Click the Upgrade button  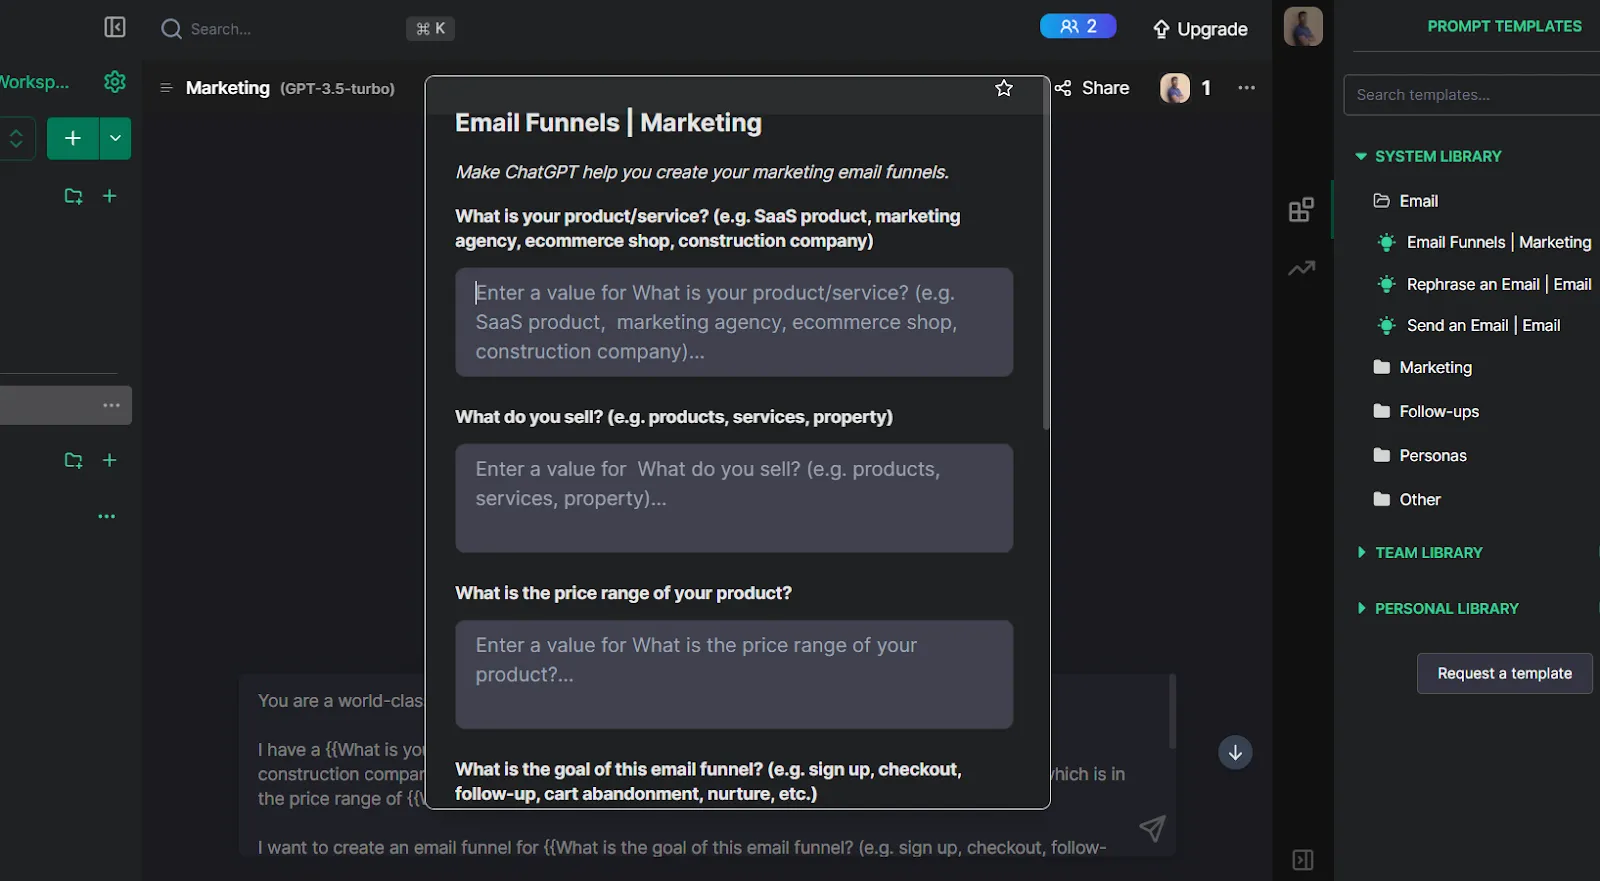1200,29
